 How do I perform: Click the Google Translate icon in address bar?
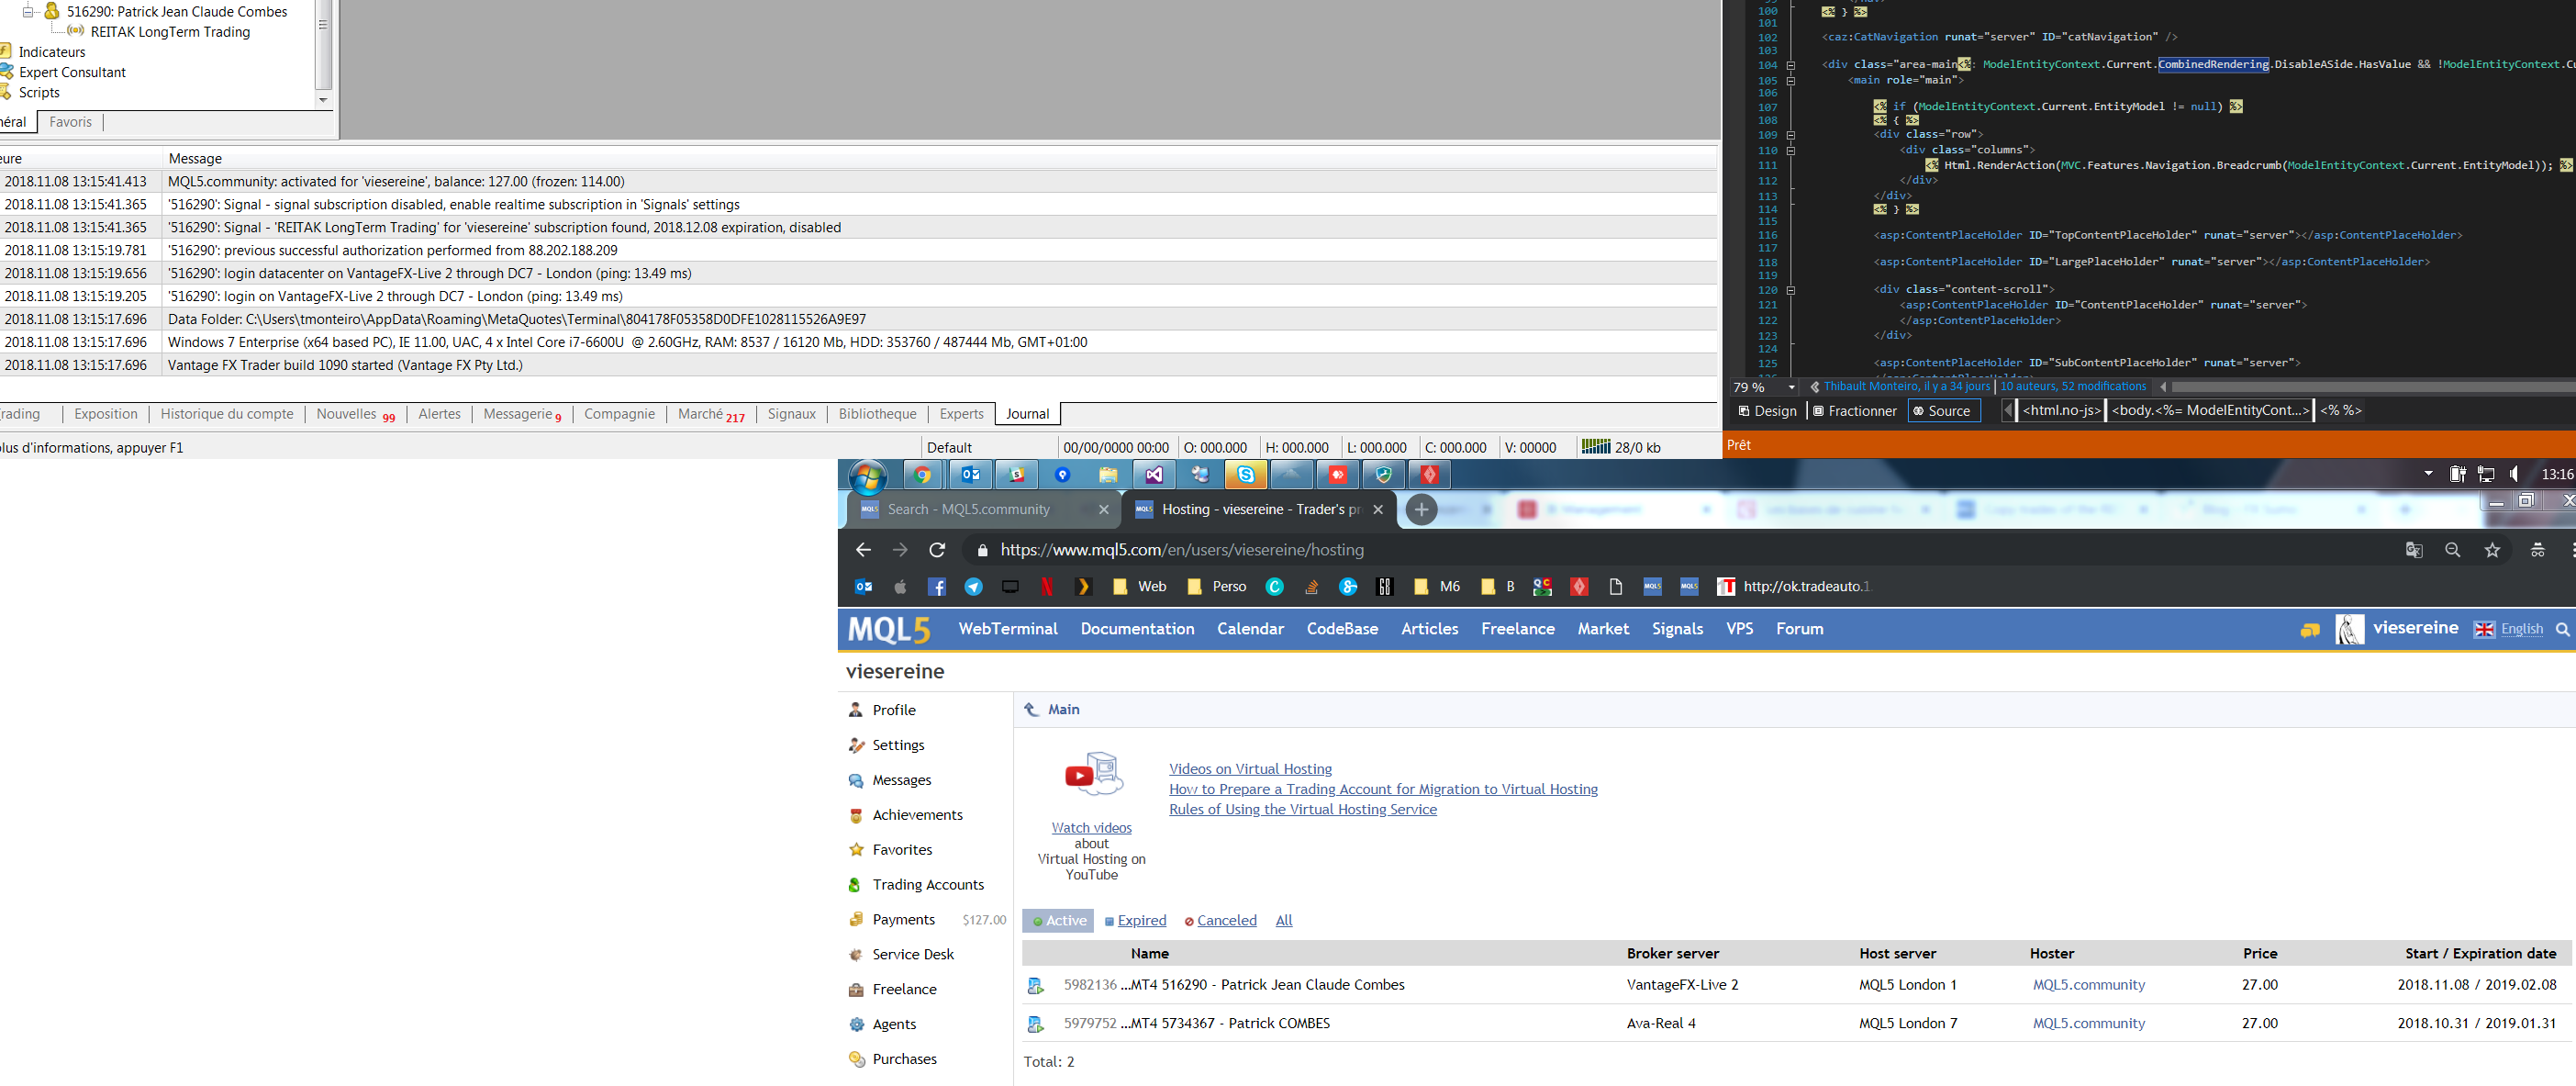[2414, 550]
